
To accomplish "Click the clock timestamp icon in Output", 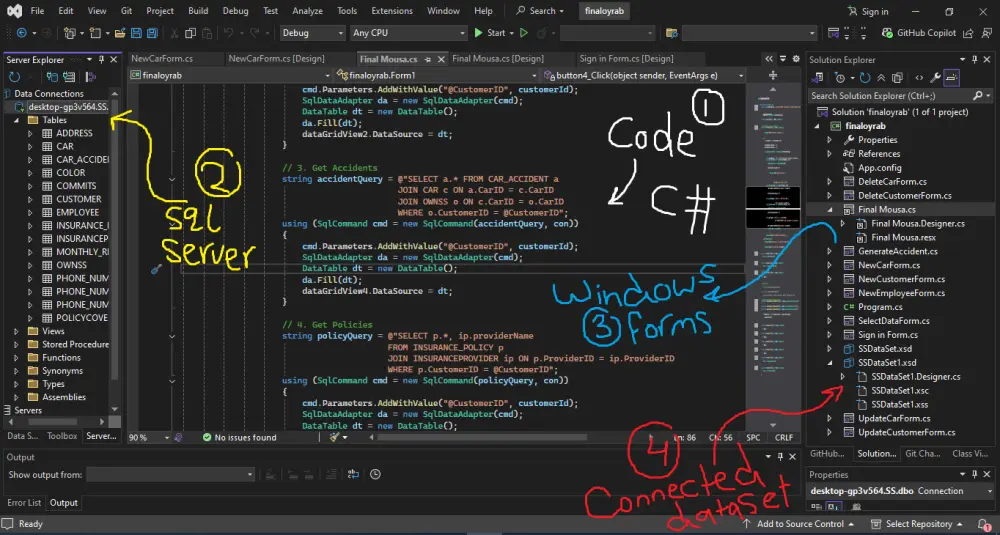I will (375, 474).
